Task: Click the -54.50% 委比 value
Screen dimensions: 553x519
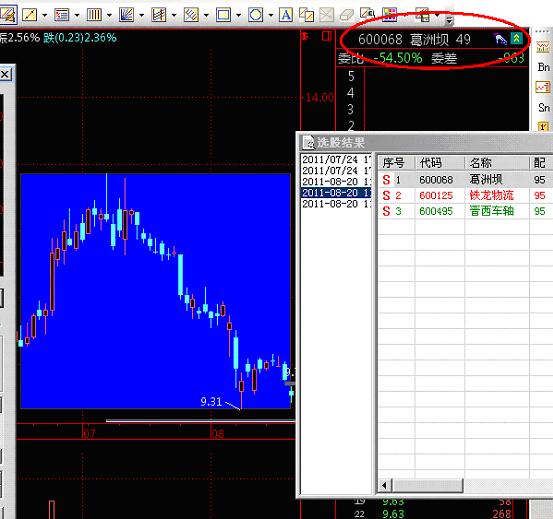Action: (x=398, y=58)
